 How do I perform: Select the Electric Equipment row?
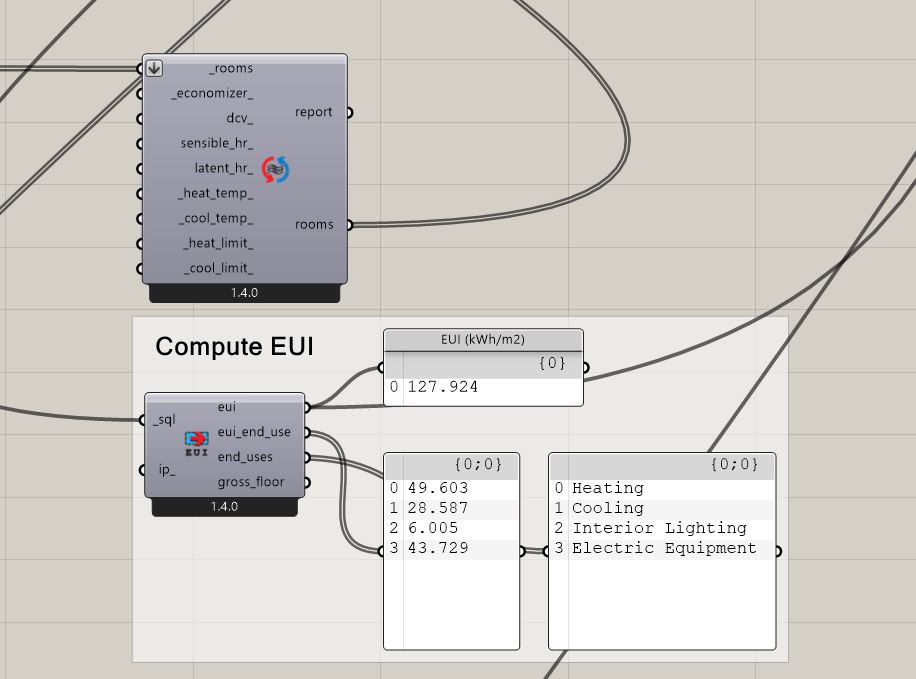[x=662, y=548]
